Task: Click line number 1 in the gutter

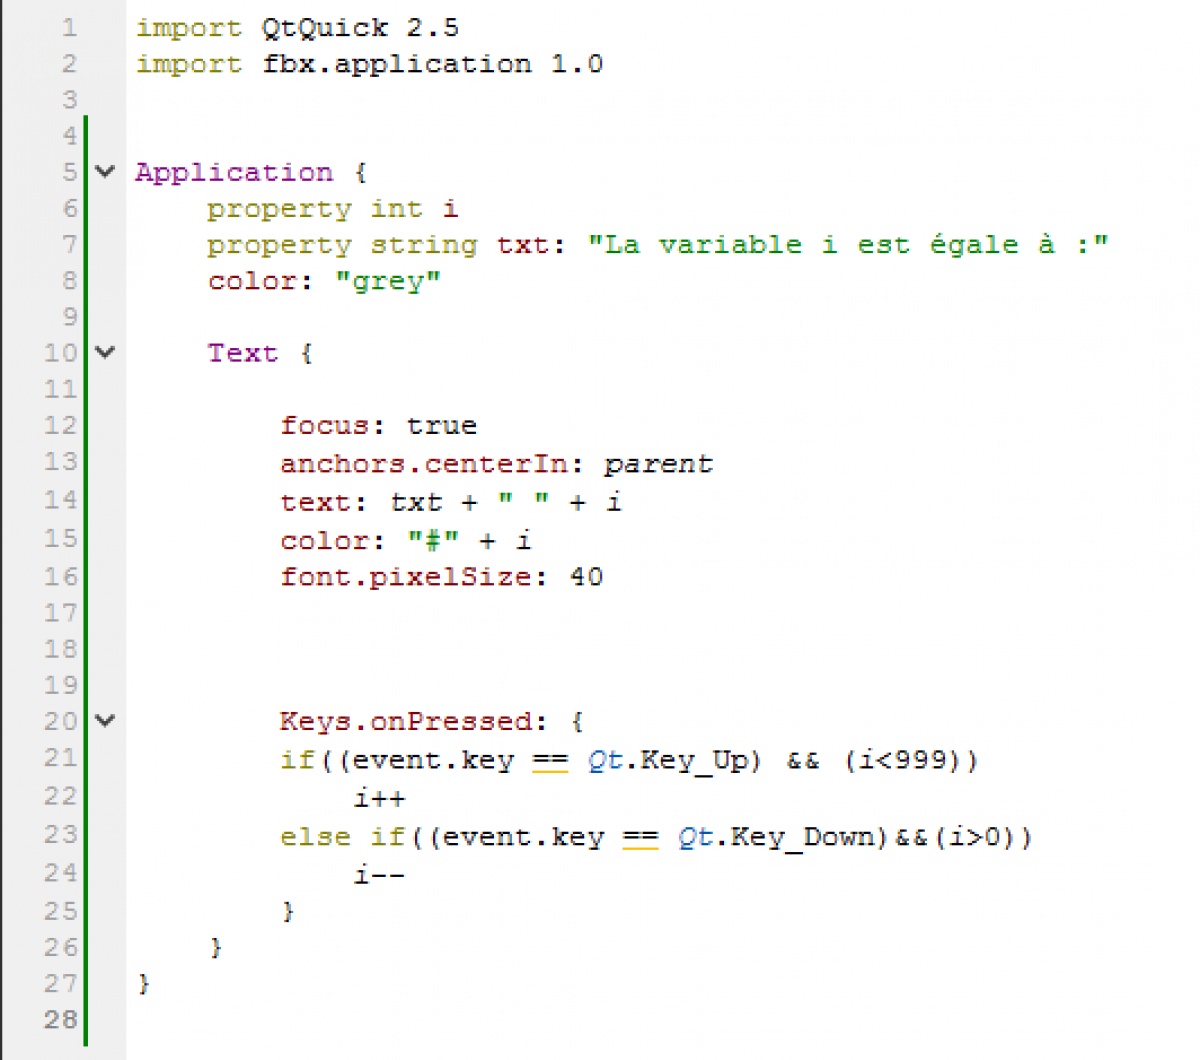Action: (69, 28)
